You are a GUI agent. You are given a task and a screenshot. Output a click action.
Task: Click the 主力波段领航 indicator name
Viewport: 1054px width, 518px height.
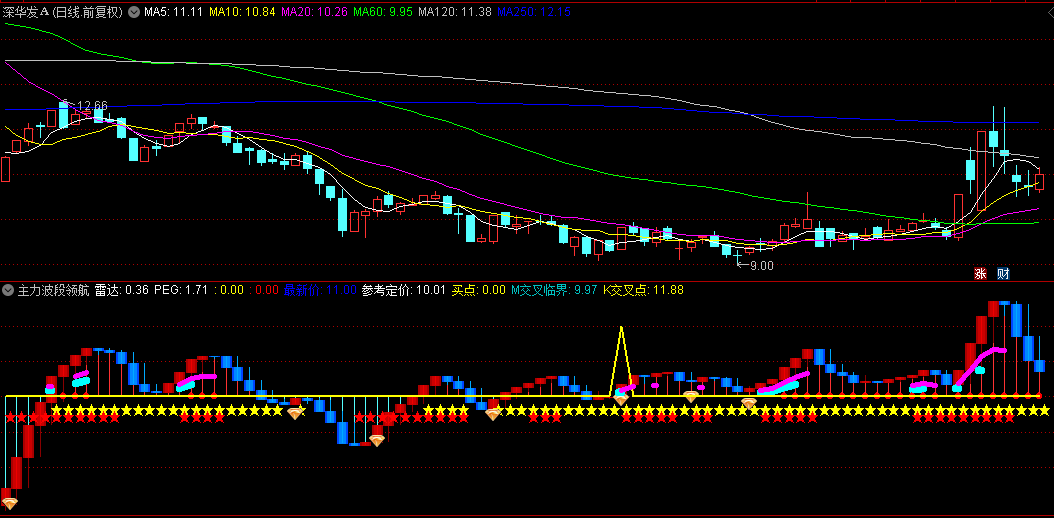click(x=52, y=290)
